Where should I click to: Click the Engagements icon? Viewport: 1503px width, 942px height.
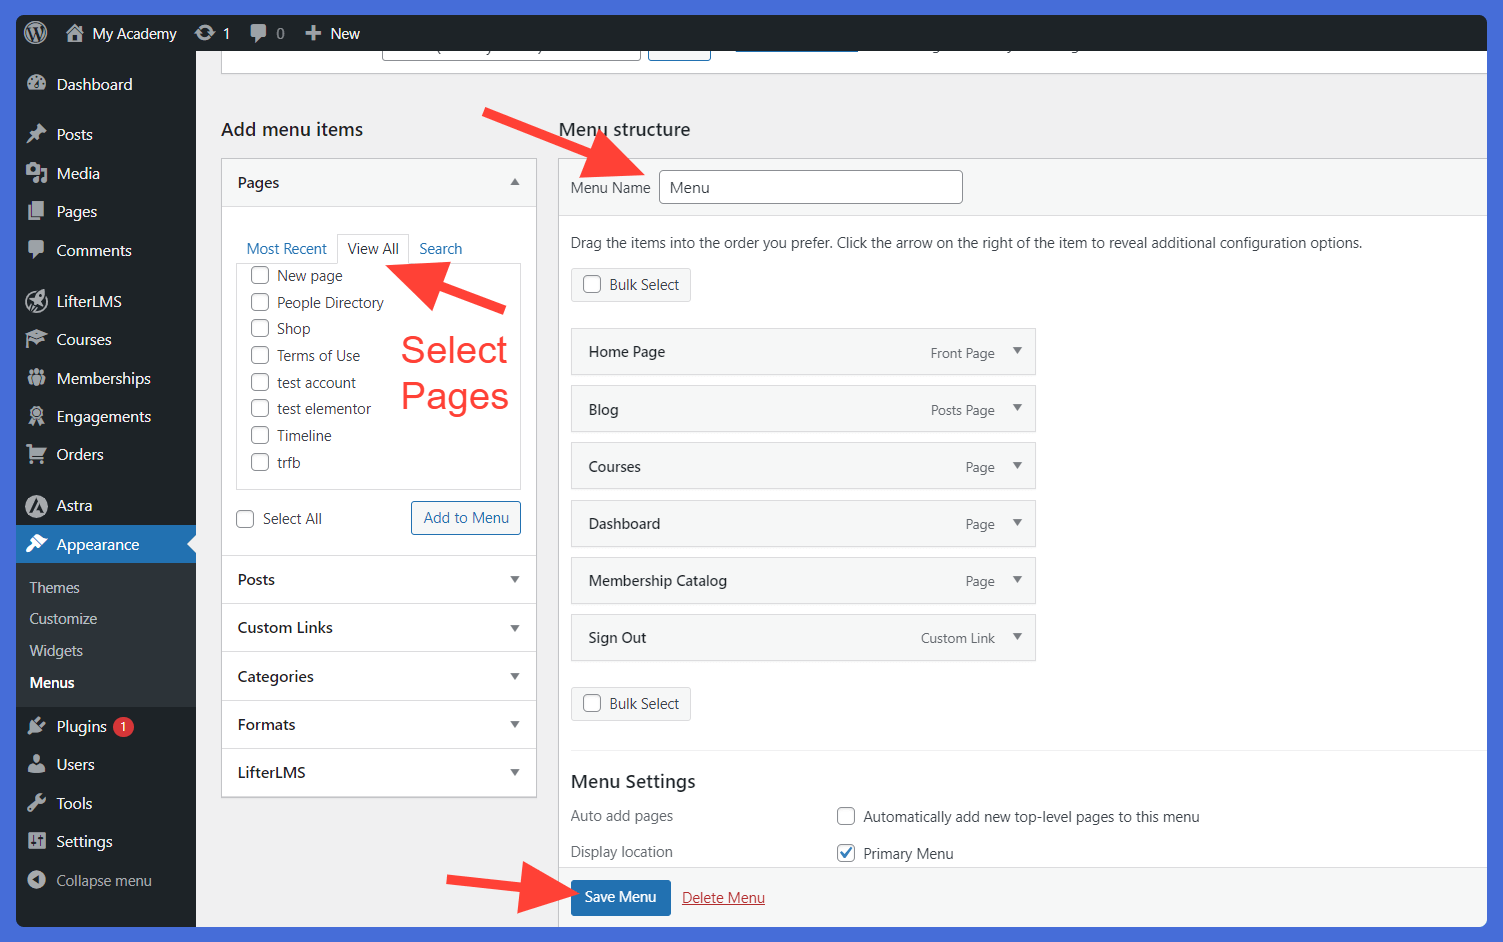click(x=37, y=415)
